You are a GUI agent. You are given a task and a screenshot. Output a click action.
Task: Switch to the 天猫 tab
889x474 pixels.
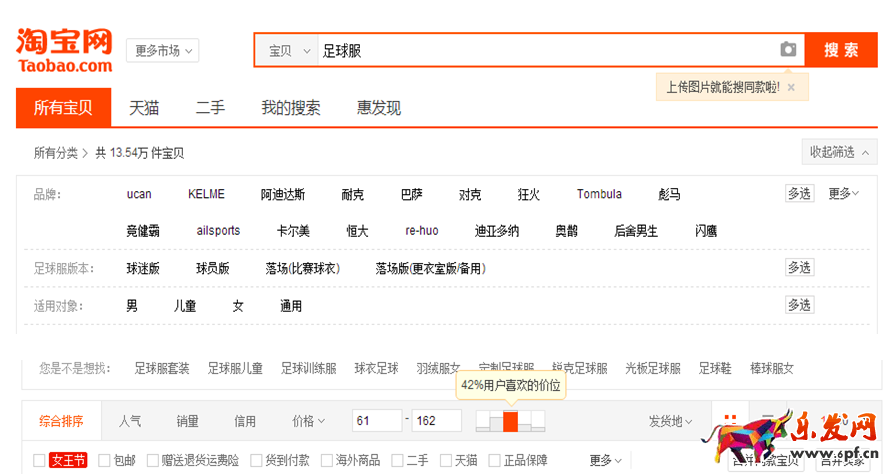[x=144, y=108]
